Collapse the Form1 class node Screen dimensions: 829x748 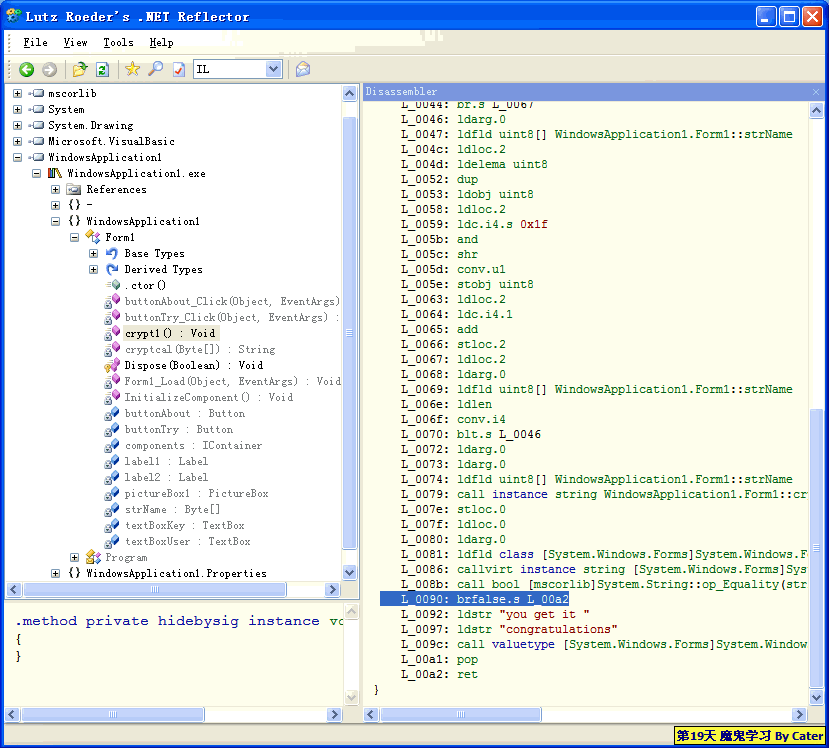click(x=75, y=237)
